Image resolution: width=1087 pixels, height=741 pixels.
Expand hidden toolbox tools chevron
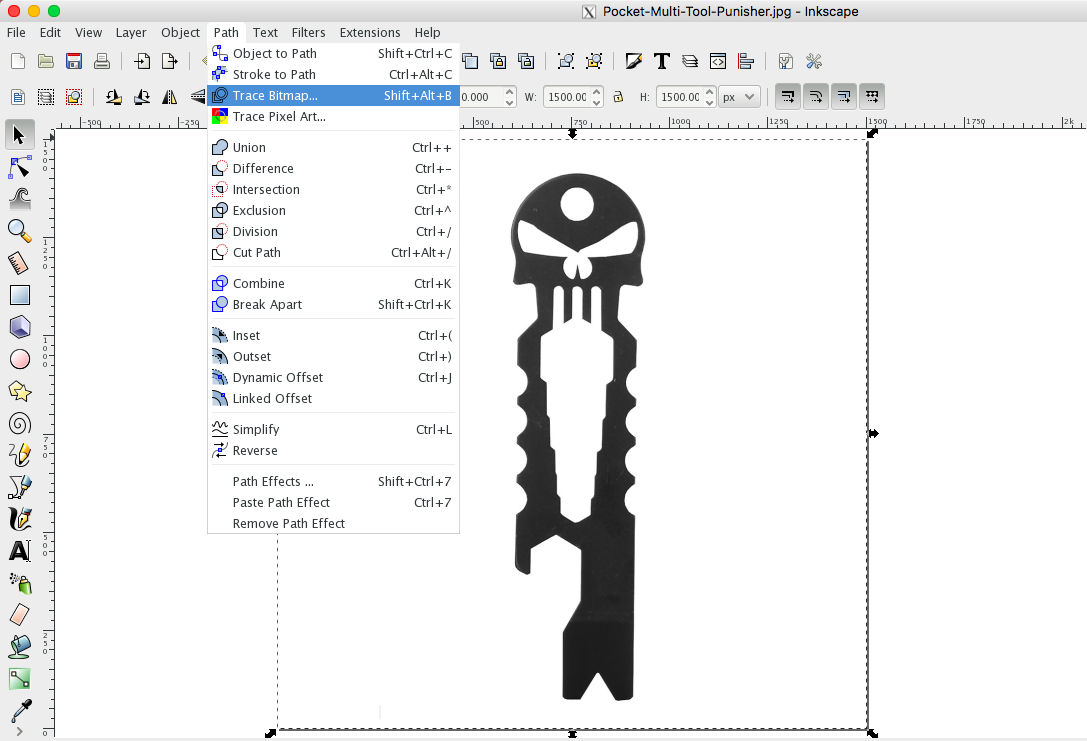click(19, 732)
